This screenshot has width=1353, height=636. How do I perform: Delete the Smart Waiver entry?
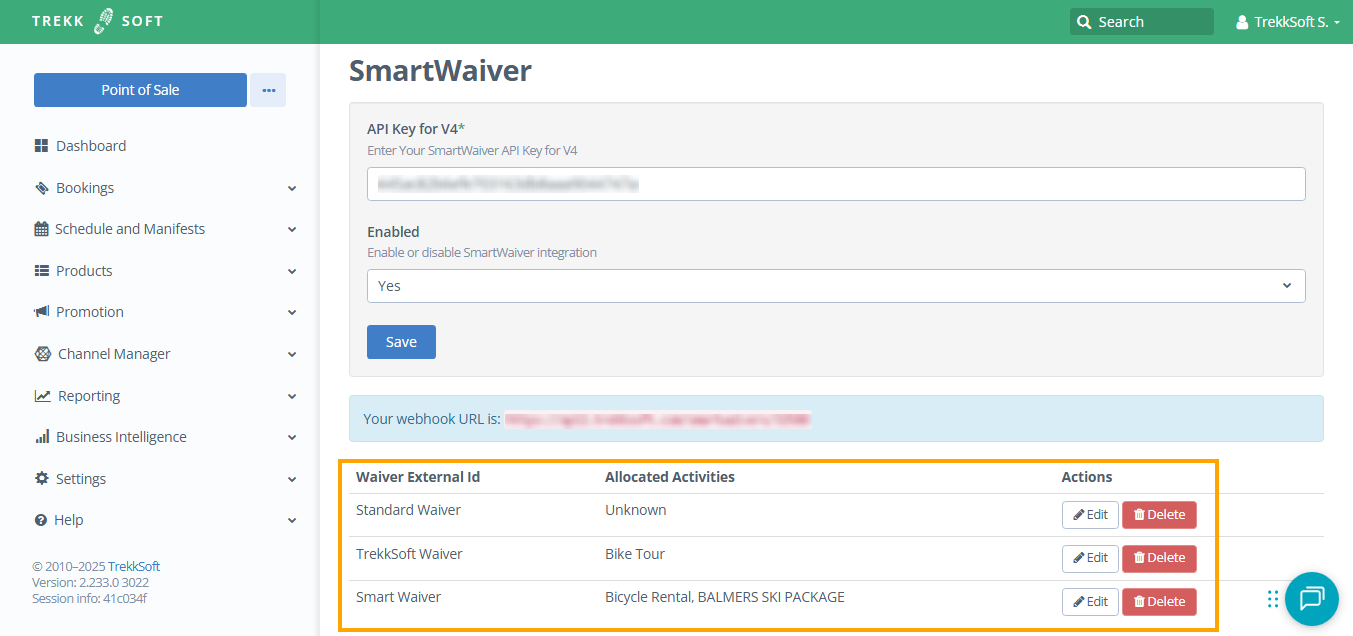pos(1159,602)
